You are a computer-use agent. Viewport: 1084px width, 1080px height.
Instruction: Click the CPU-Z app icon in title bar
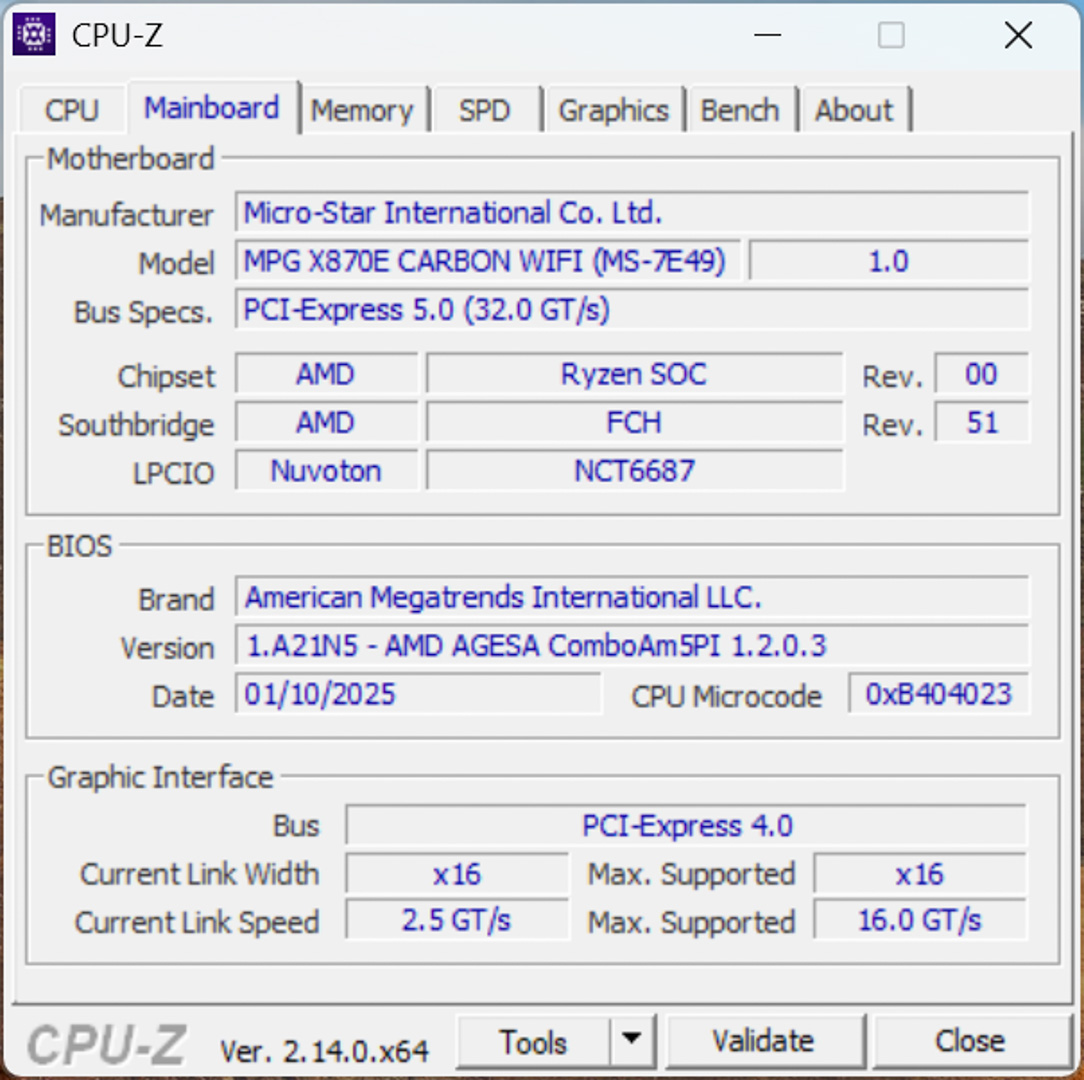coord(34,34)
